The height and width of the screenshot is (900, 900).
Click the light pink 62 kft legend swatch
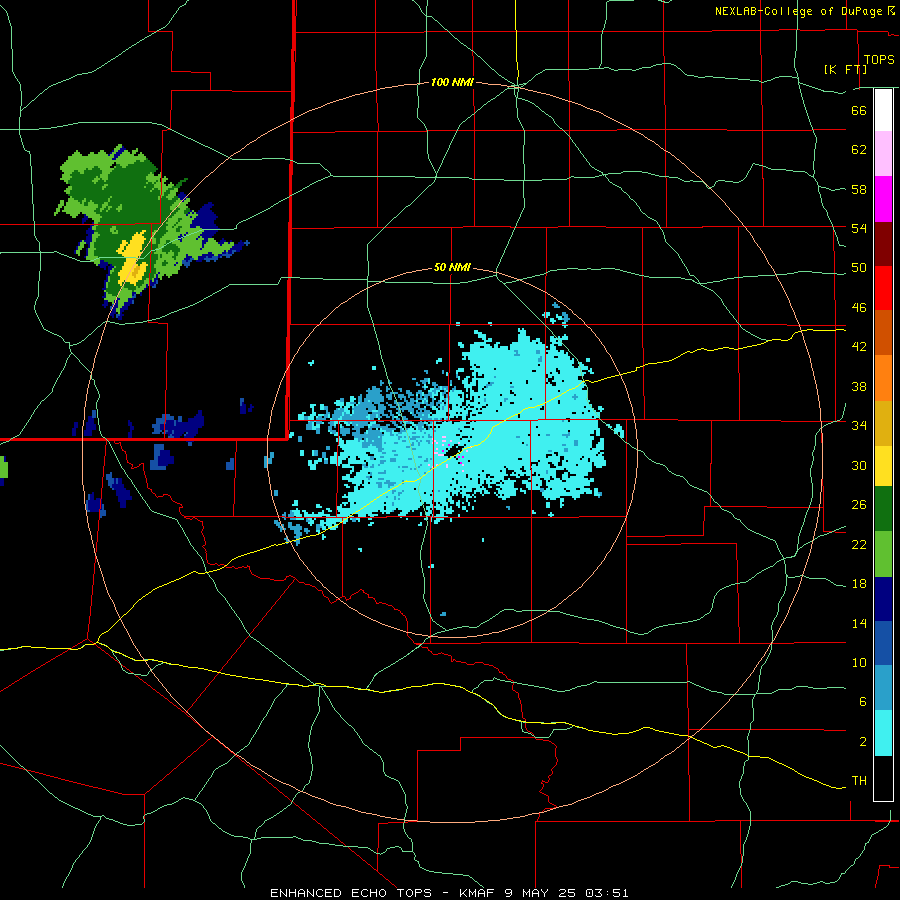tap(883, 154)
